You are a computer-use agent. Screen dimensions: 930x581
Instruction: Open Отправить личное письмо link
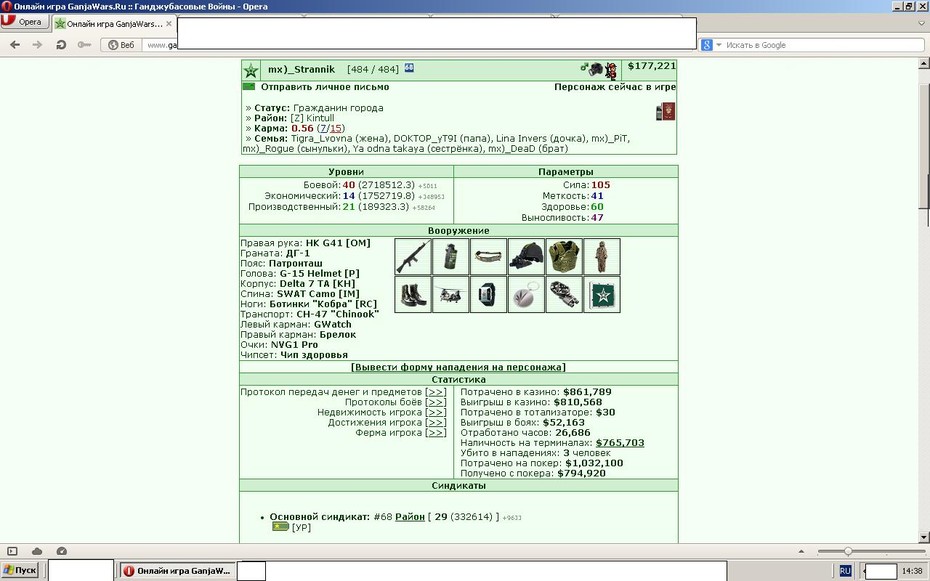(325, 87)
